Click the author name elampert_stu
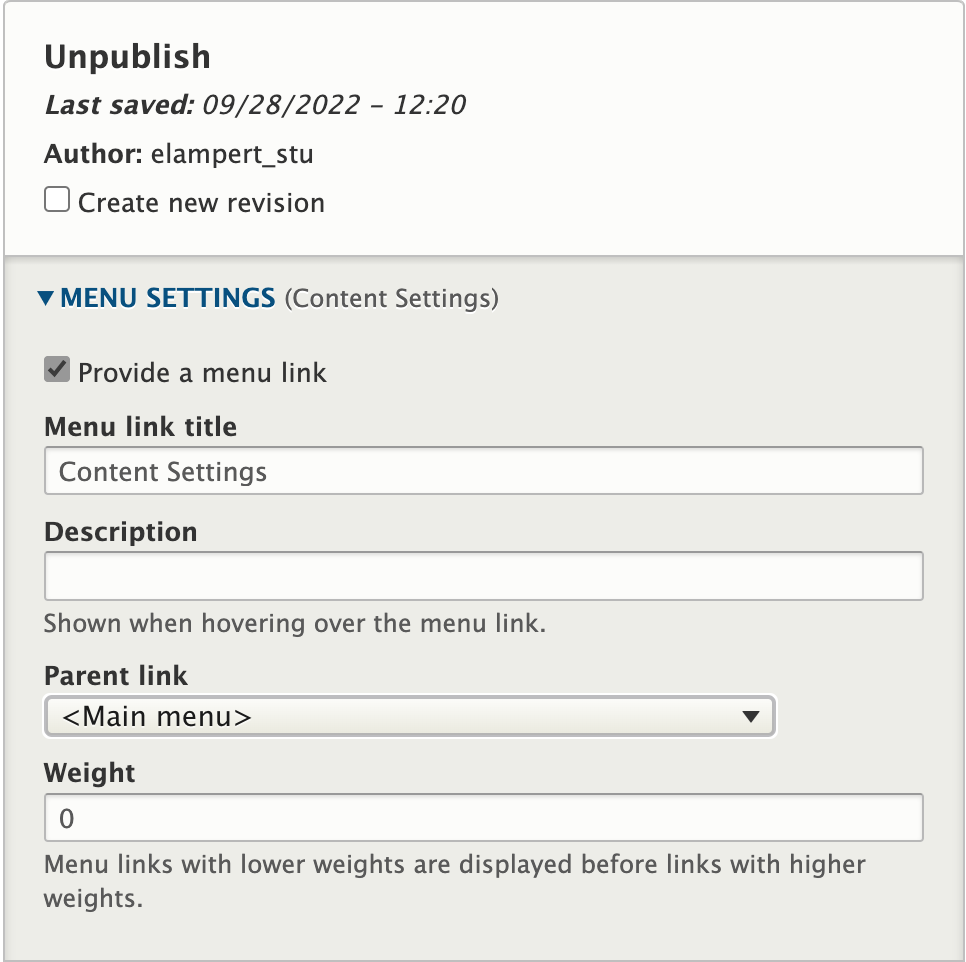 [x=232, y=154]
